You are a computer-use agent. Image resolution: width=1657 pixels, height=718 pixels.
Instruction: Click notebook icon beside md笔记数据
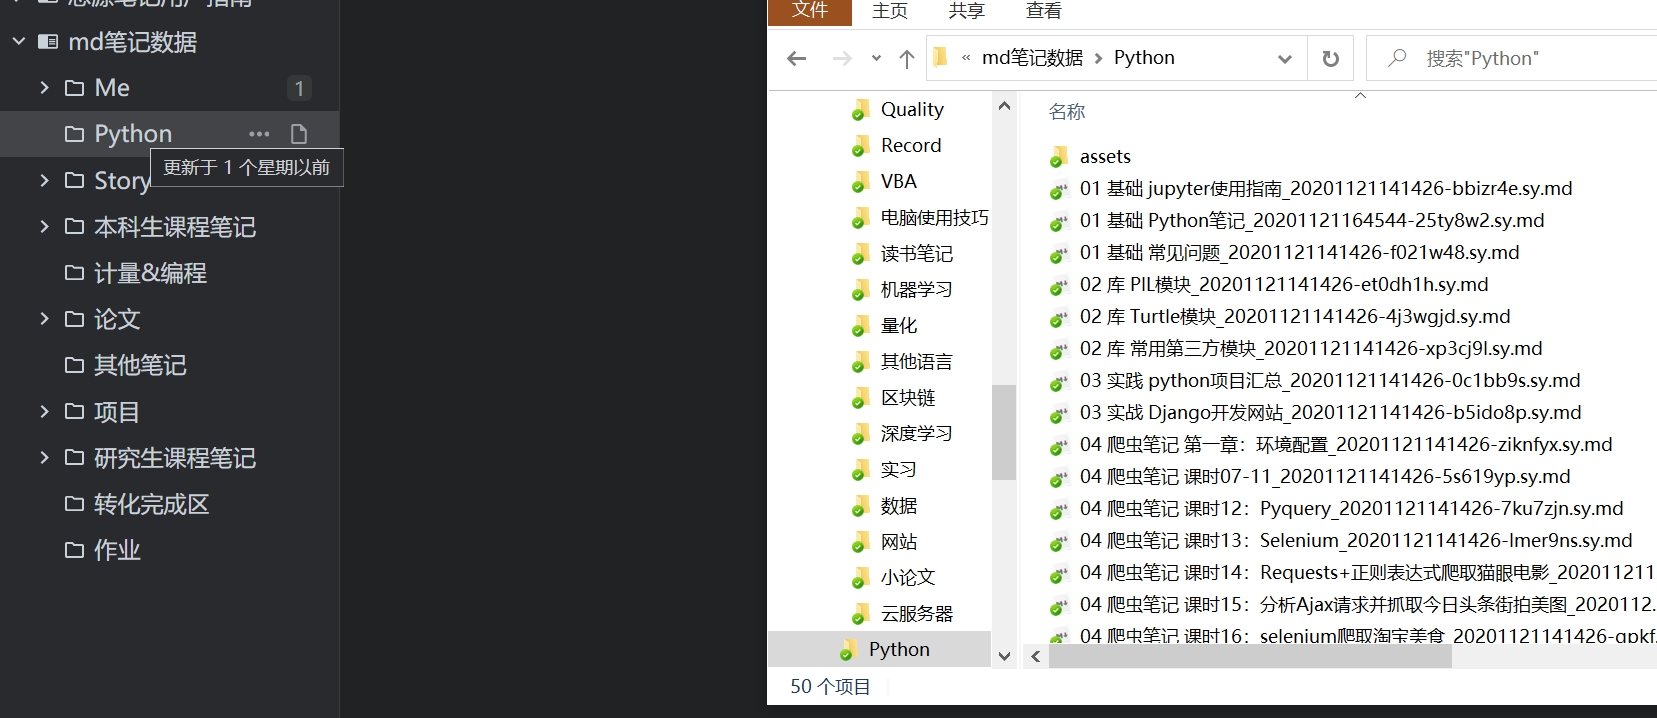(x=48, y=42)
